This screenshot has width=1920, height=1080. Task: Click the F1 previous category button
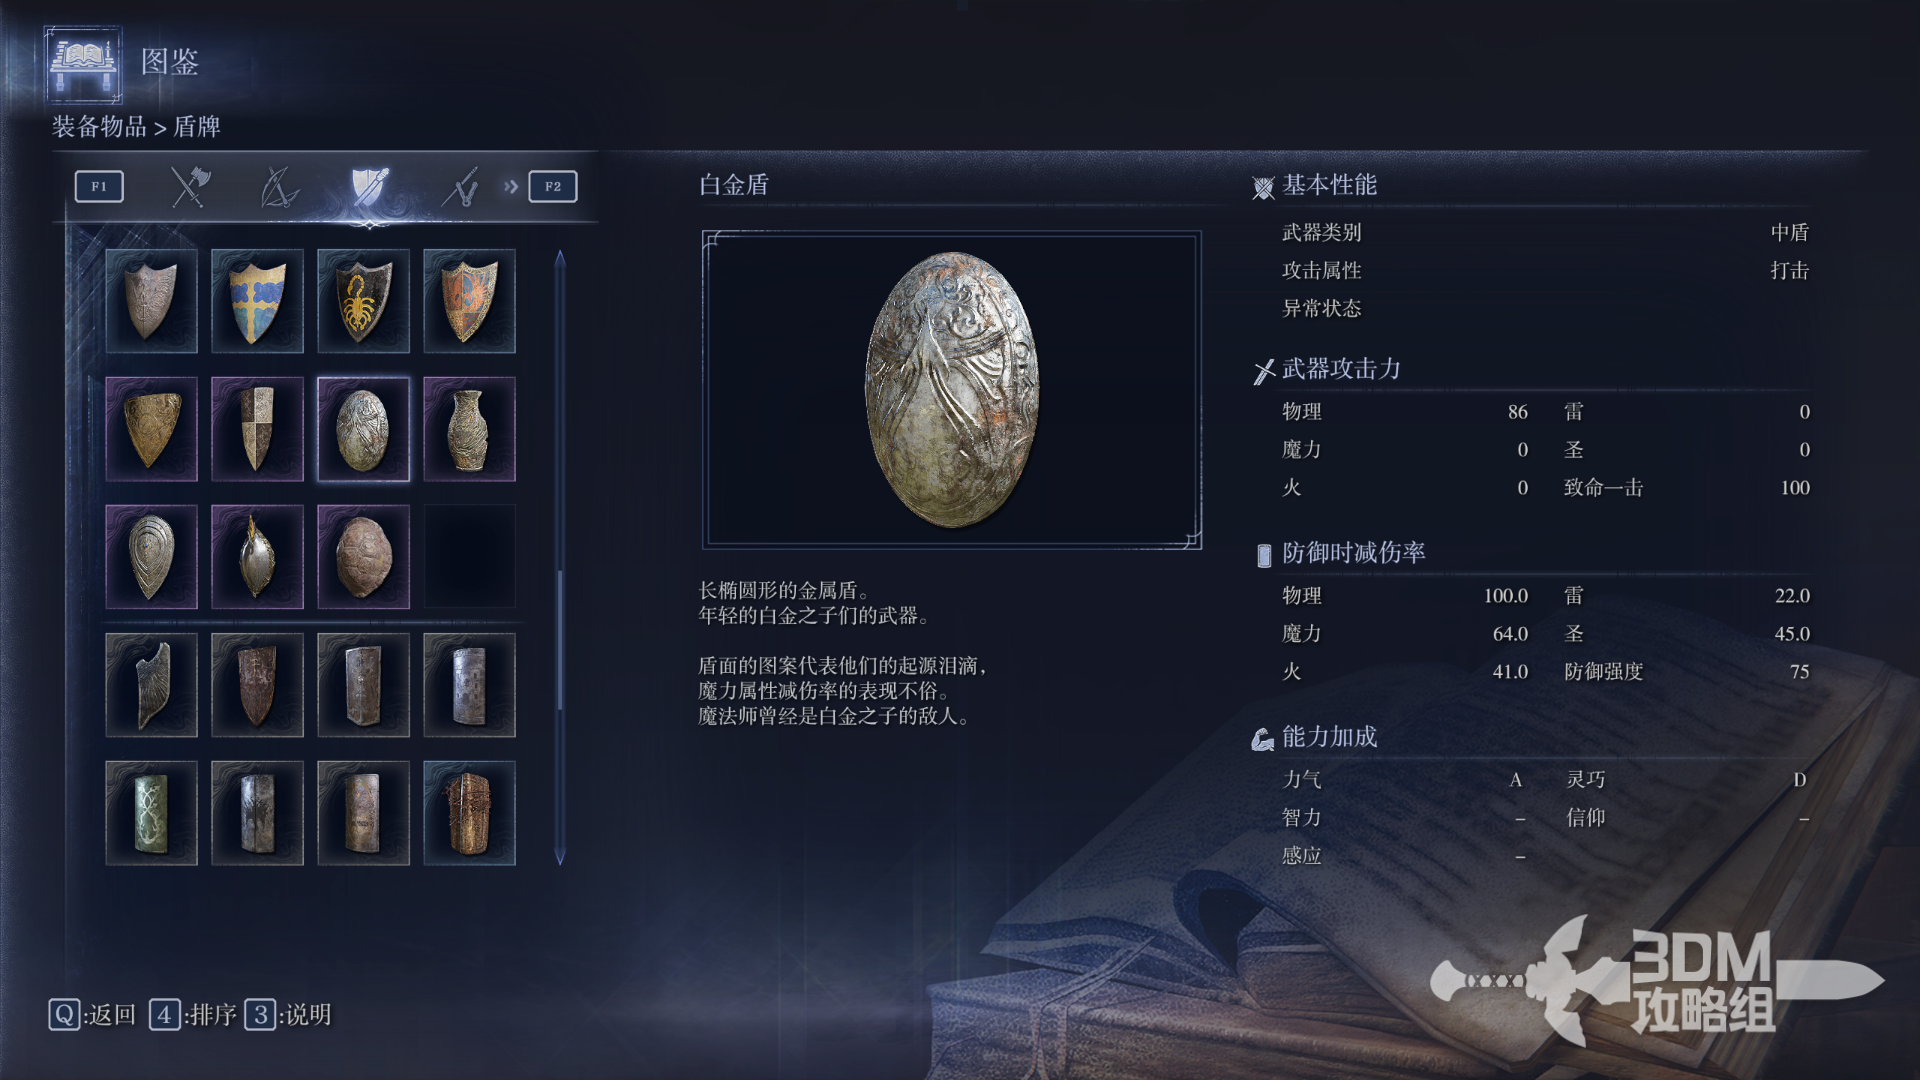point(99,187)
